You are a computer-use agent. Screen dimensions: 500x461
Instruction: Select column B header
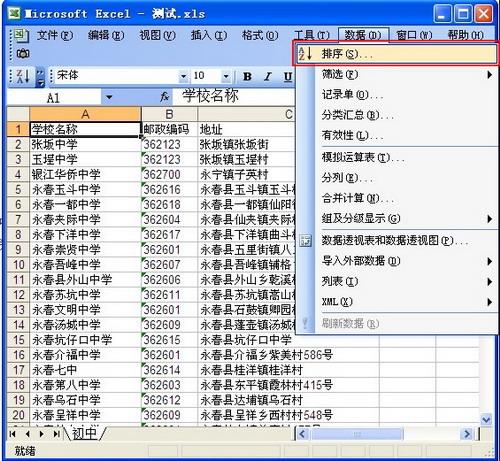(169, 114)
